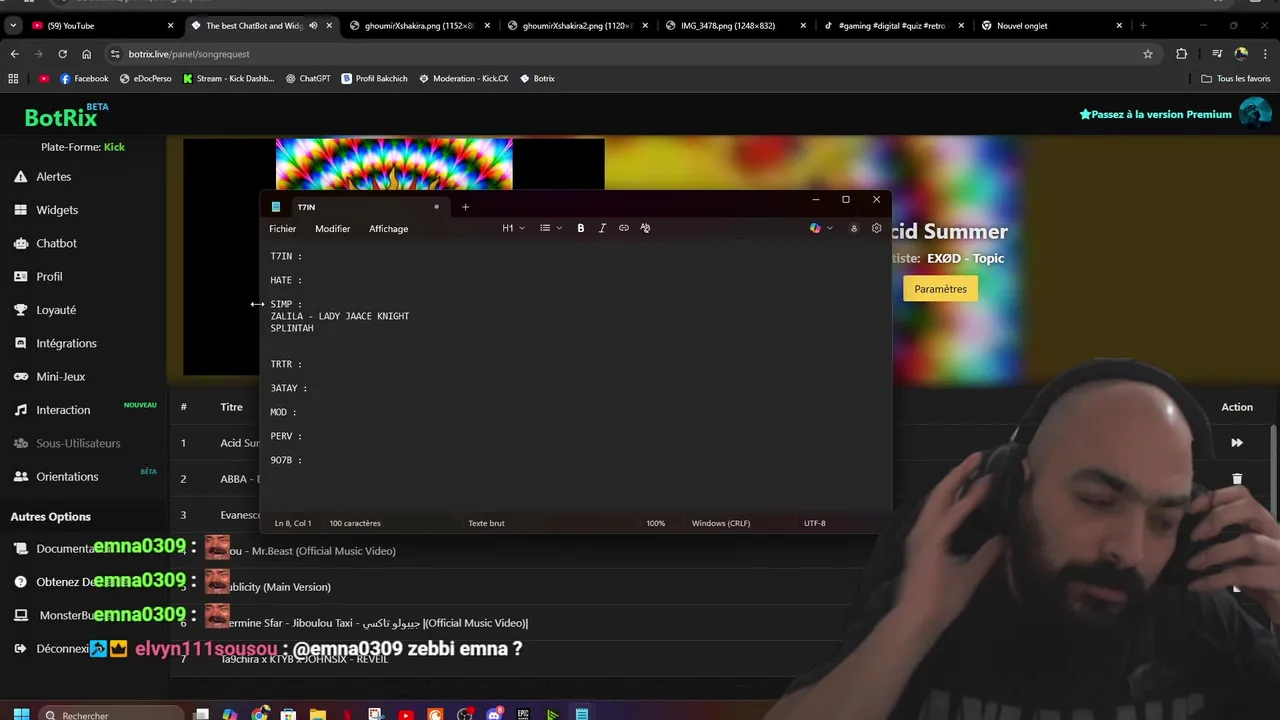Reload the browser page
The height and width of the screenshot is (720, 1280).
point(62,54)
